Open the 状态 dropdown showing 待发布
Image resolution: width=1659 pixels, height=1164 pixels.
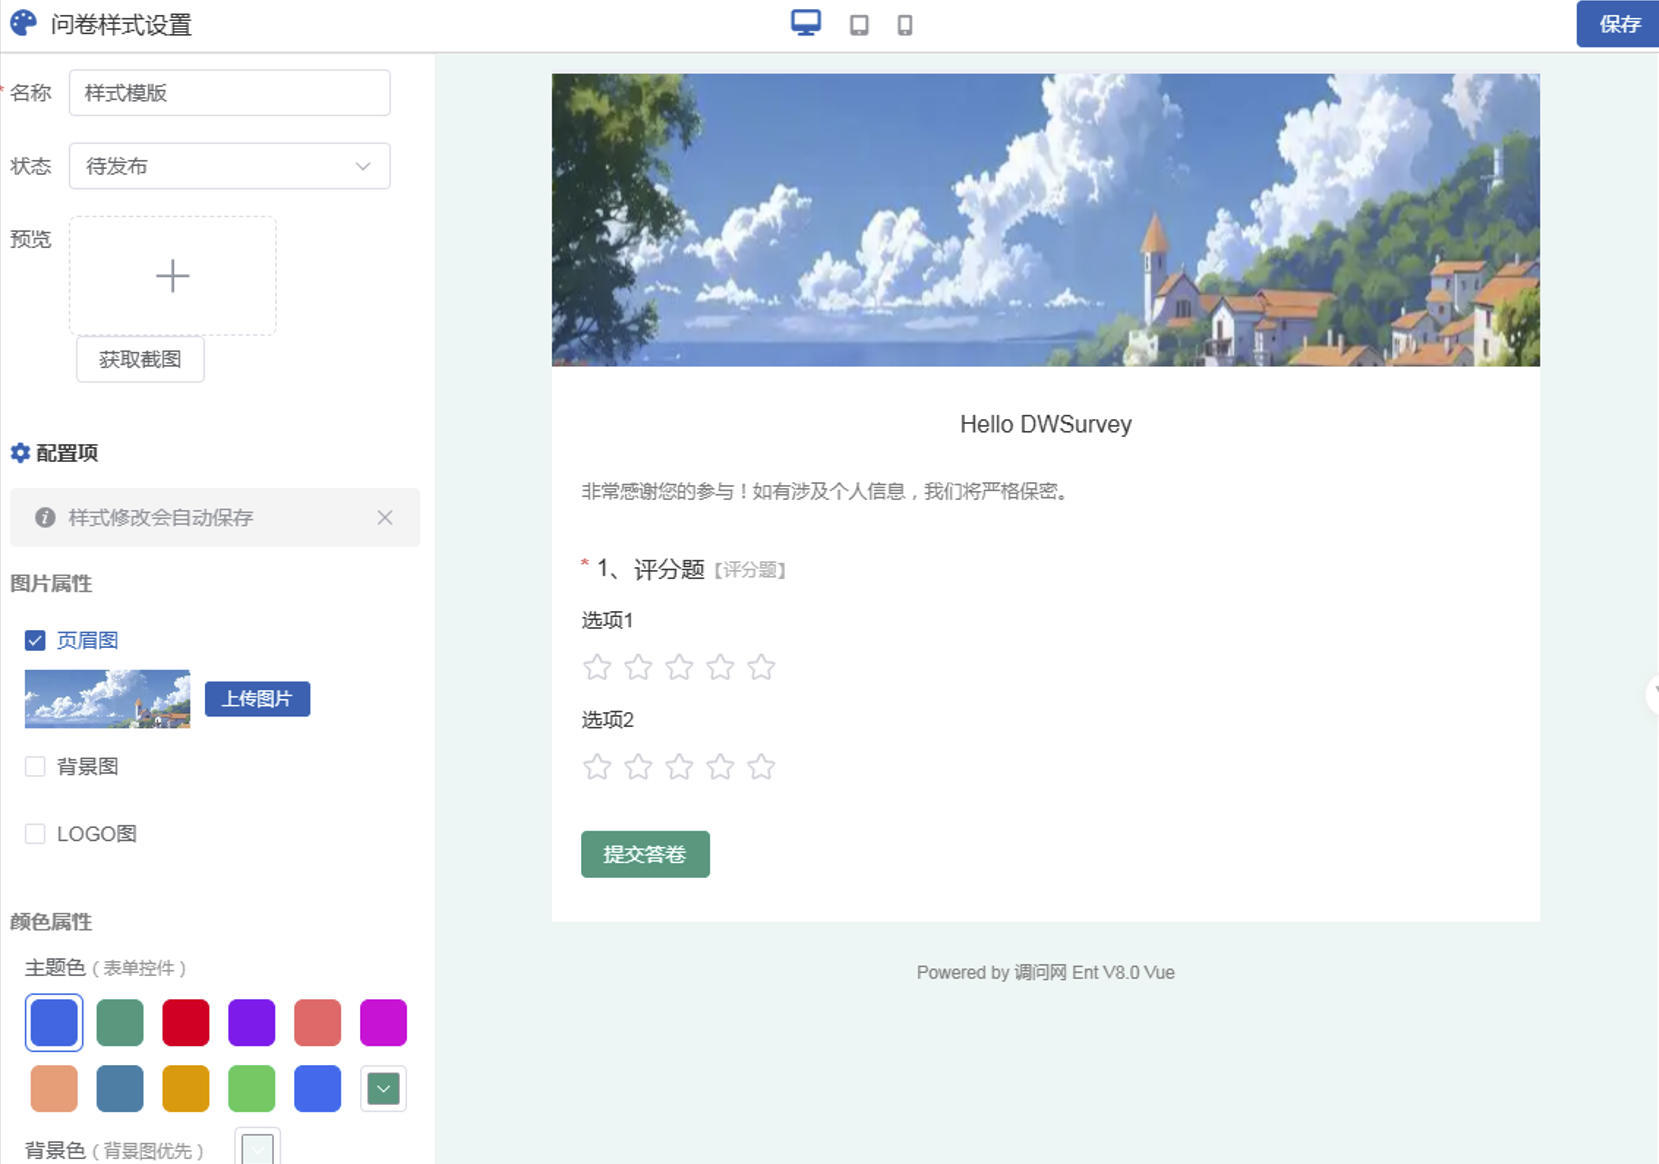pyautogui.click(x=229, y=166)
